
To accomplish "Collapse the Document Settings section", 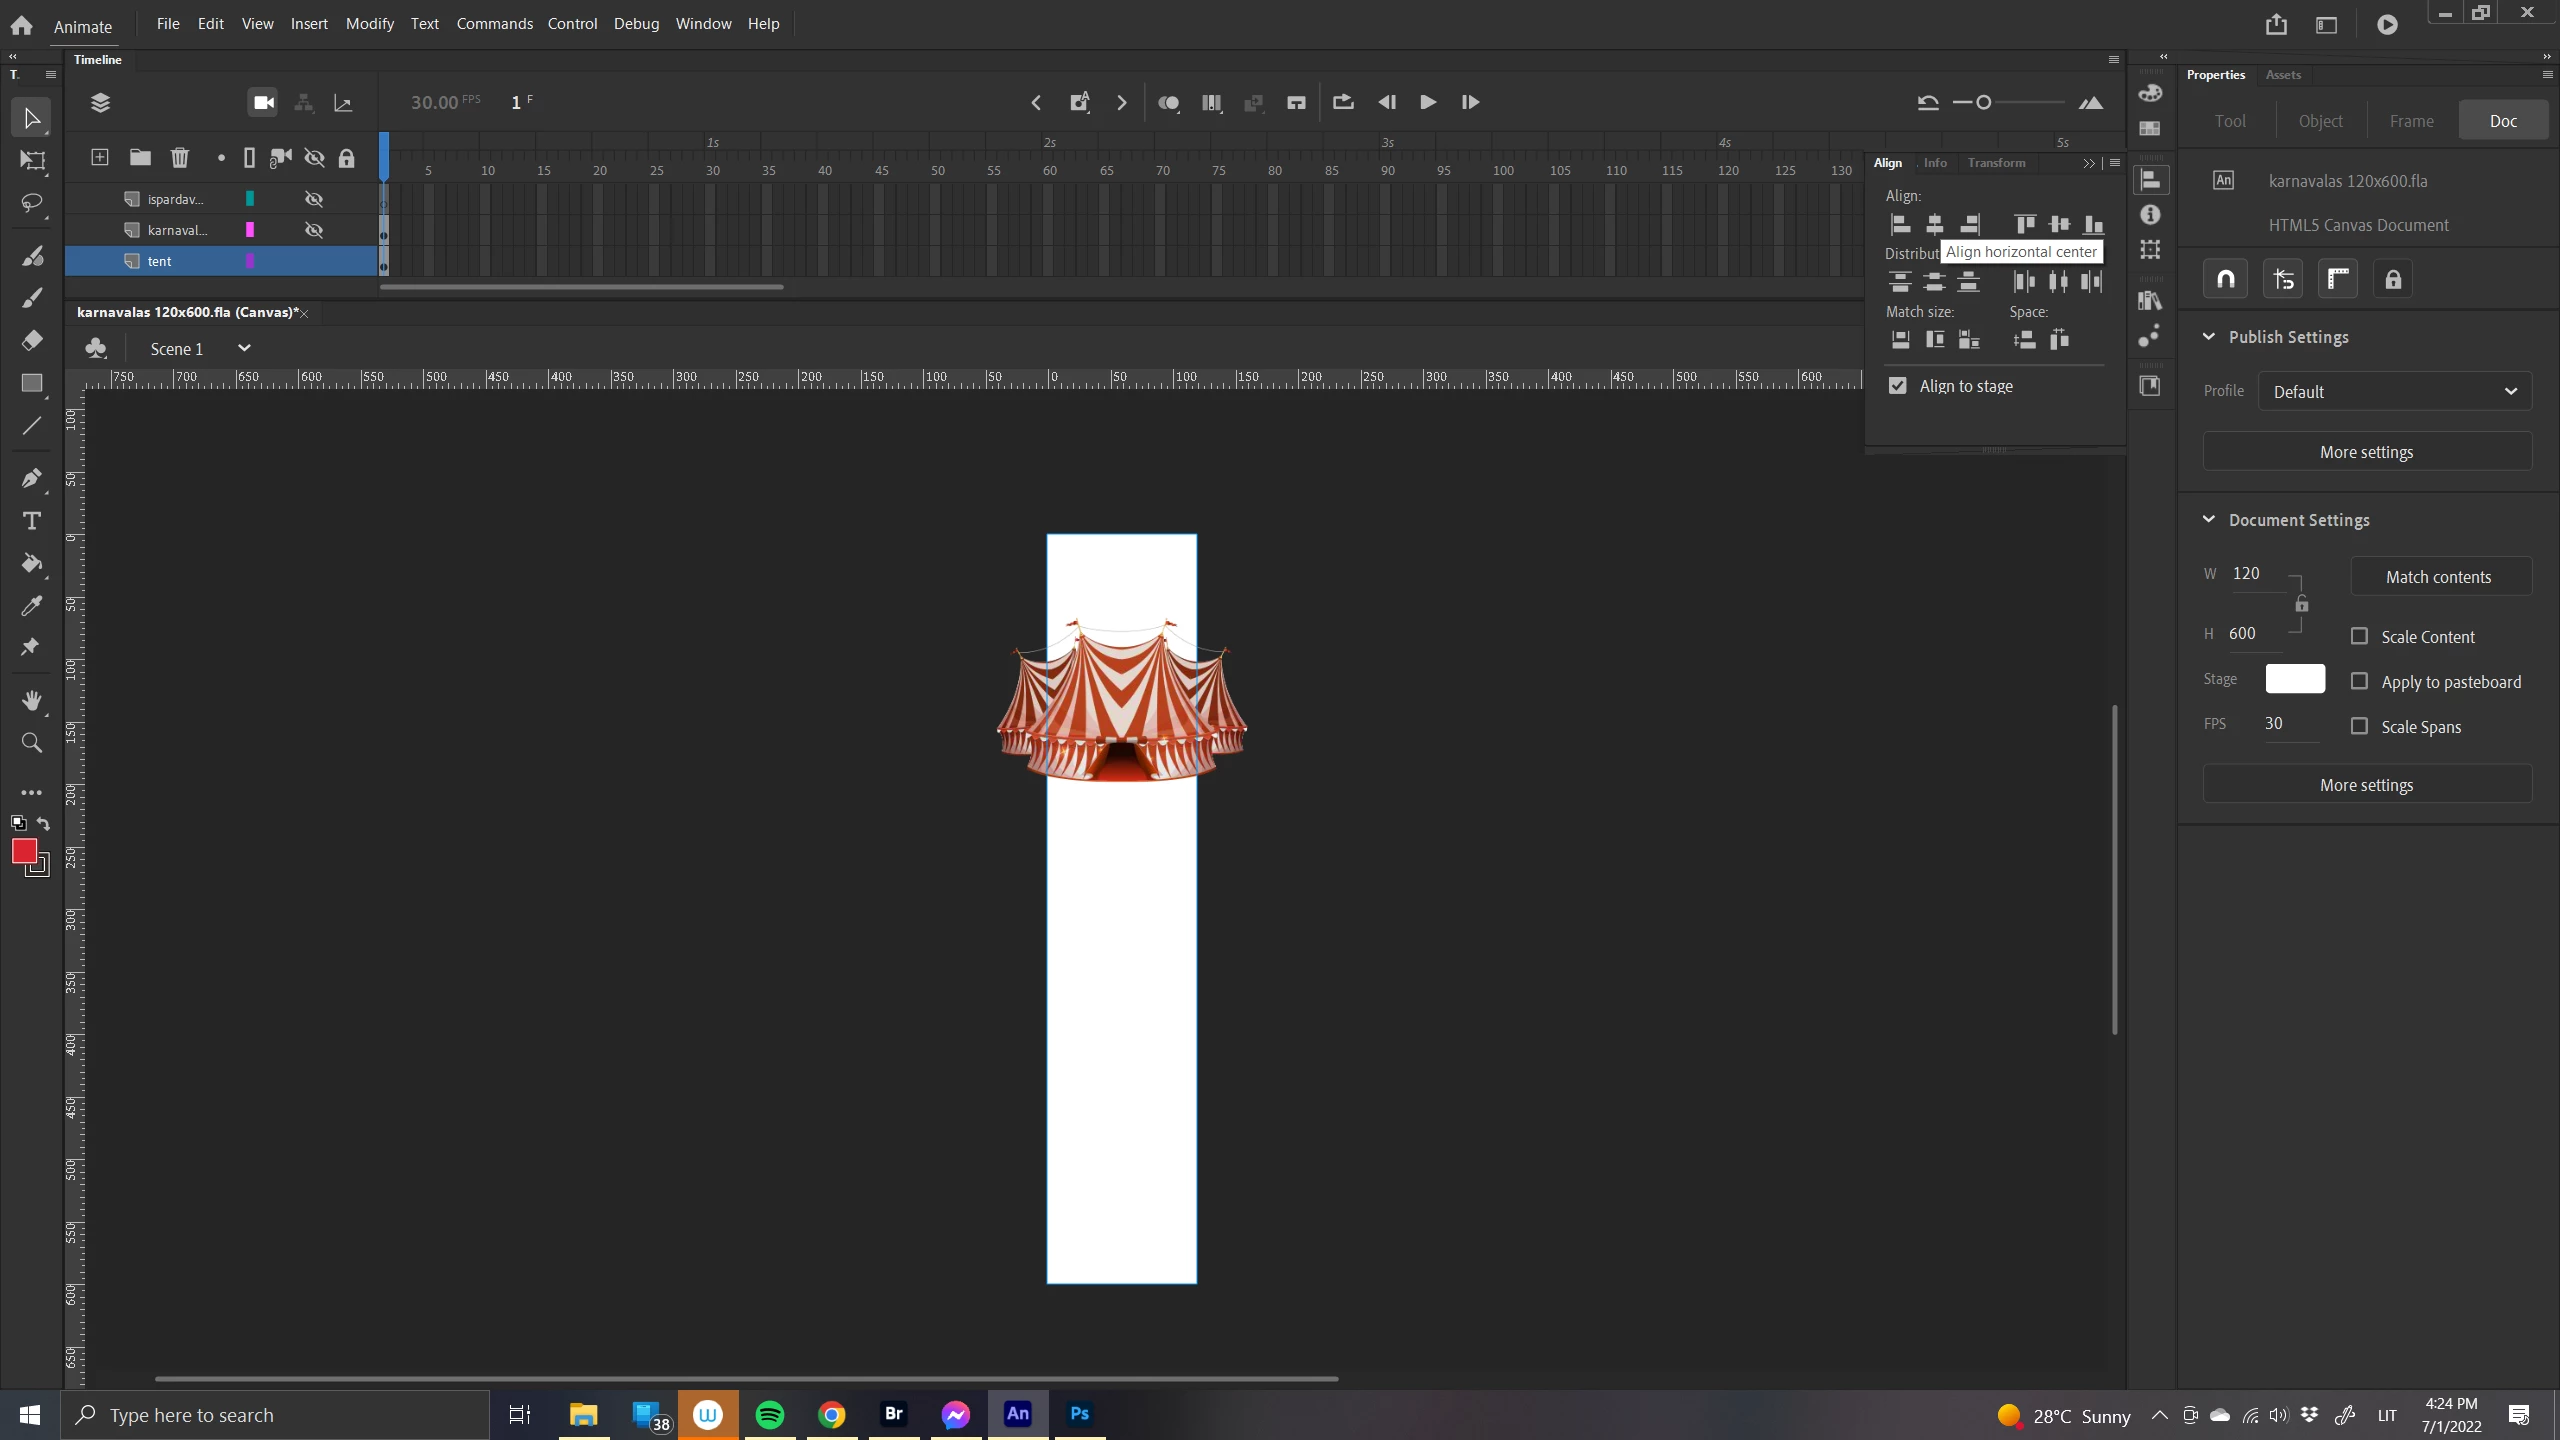I will pyautogui.click(x=2209, y=520).
